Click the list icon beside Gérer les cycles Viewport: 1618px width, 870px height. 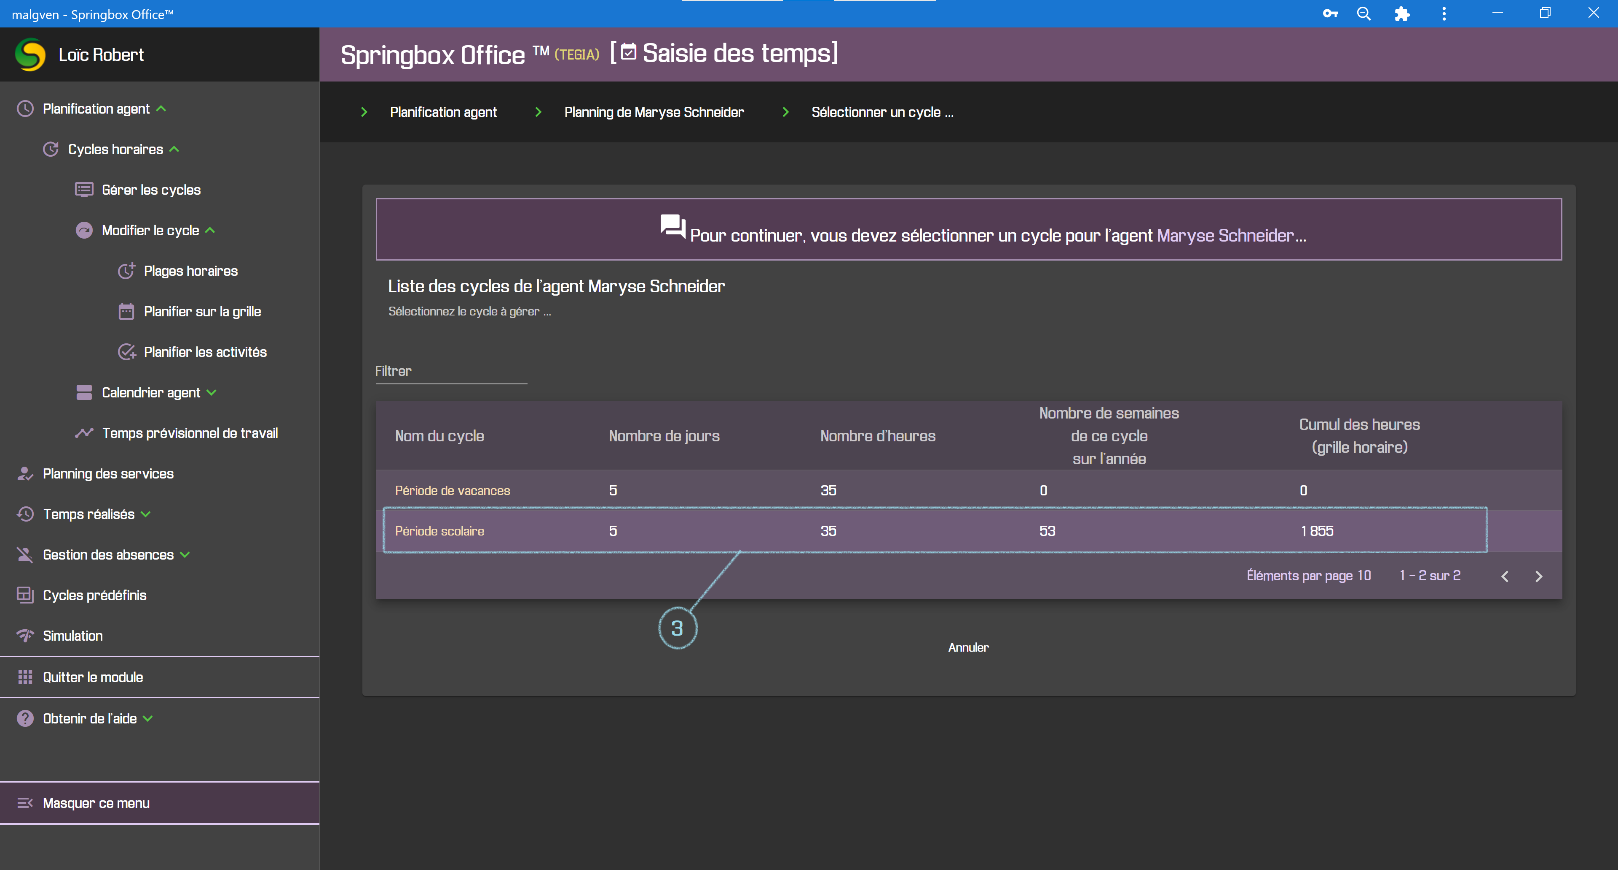85,190
